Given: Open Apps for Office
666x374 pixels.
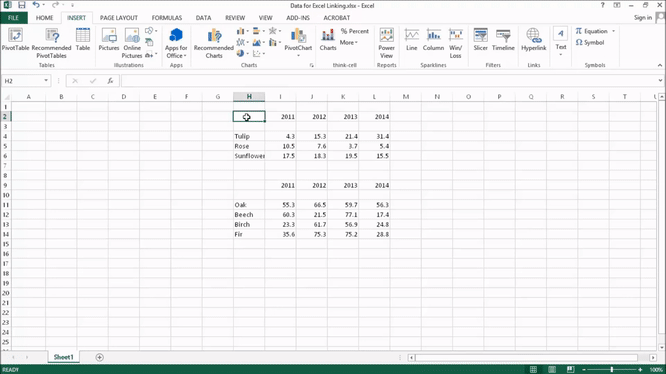Looking at the screenshot, I should coord(176,43).
